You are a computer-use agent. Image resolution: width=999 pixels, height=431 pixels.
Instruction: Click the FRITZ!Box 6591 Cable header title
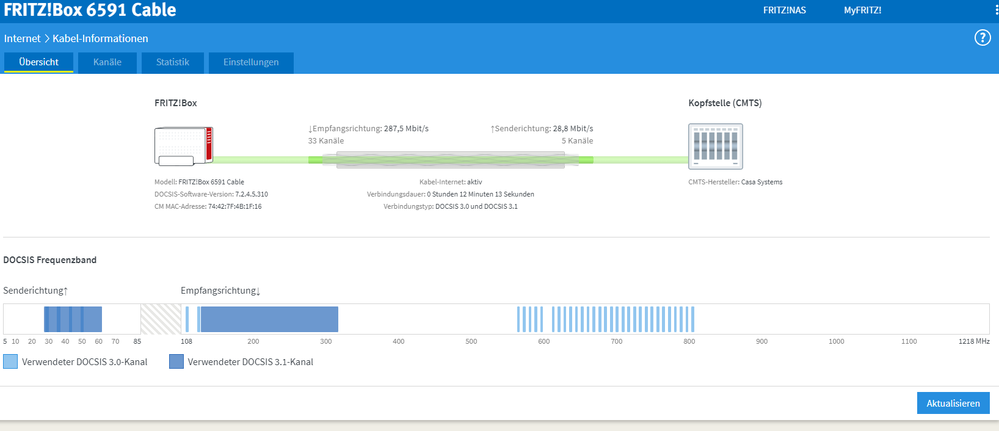pos(90,11)
